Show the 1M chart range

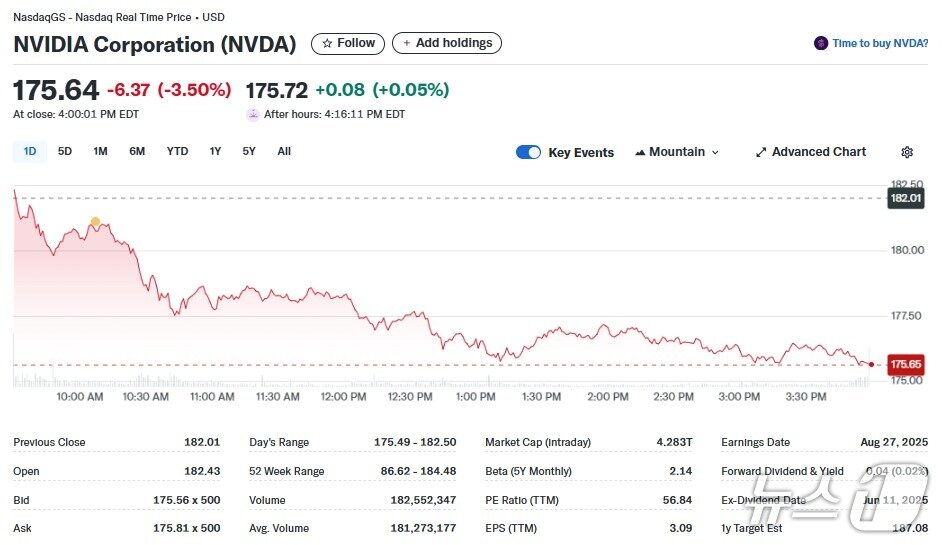(100, 151)
